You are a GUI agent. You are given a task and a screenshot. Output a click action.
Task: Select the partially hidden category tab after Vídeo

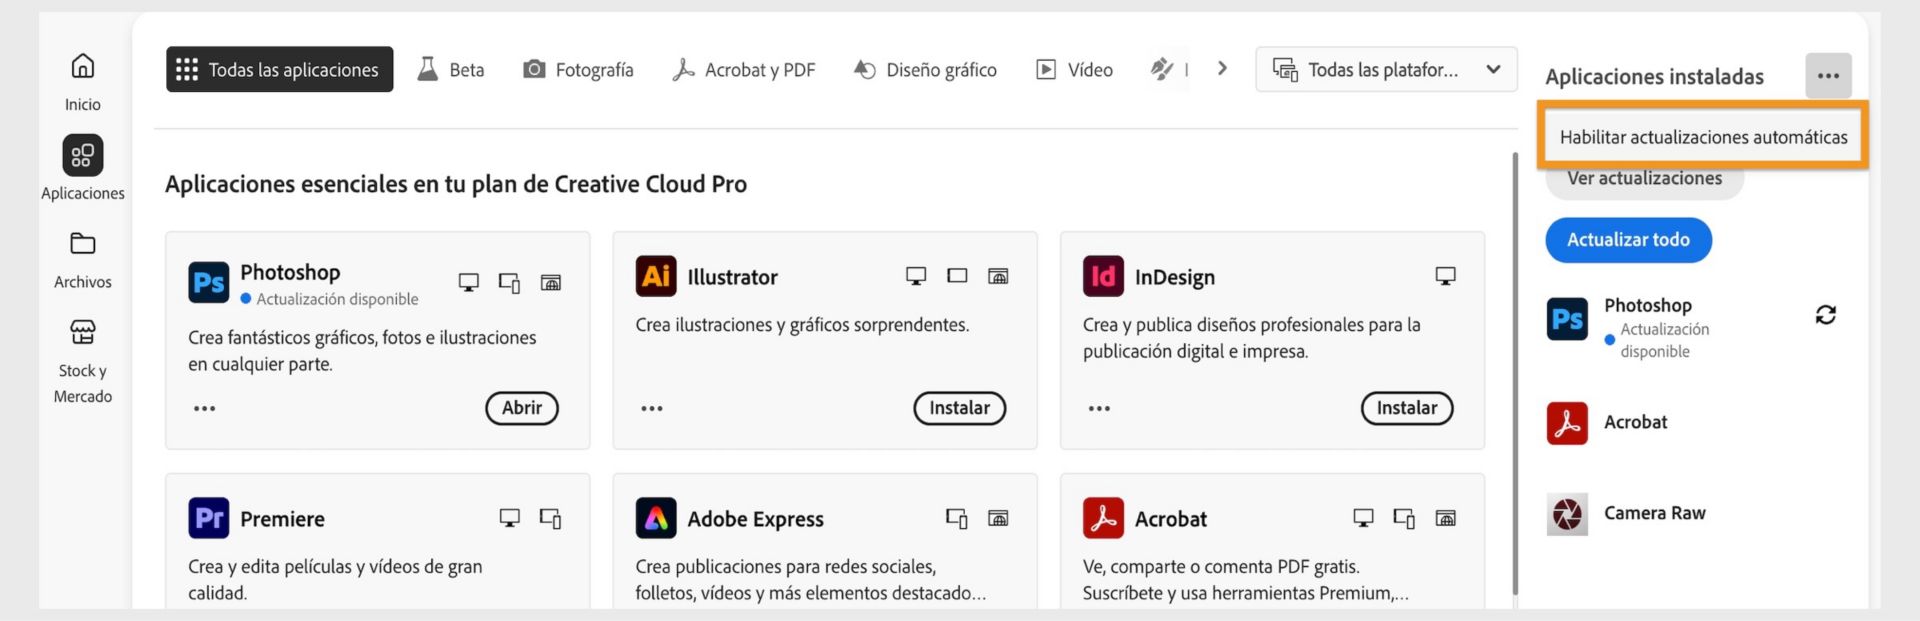(1168, 69)
